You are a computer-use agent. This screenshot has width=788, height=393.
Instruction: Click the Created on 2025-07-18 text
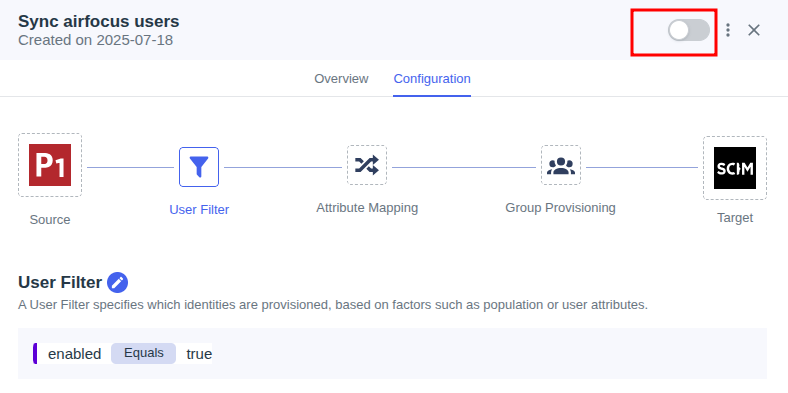95,40
